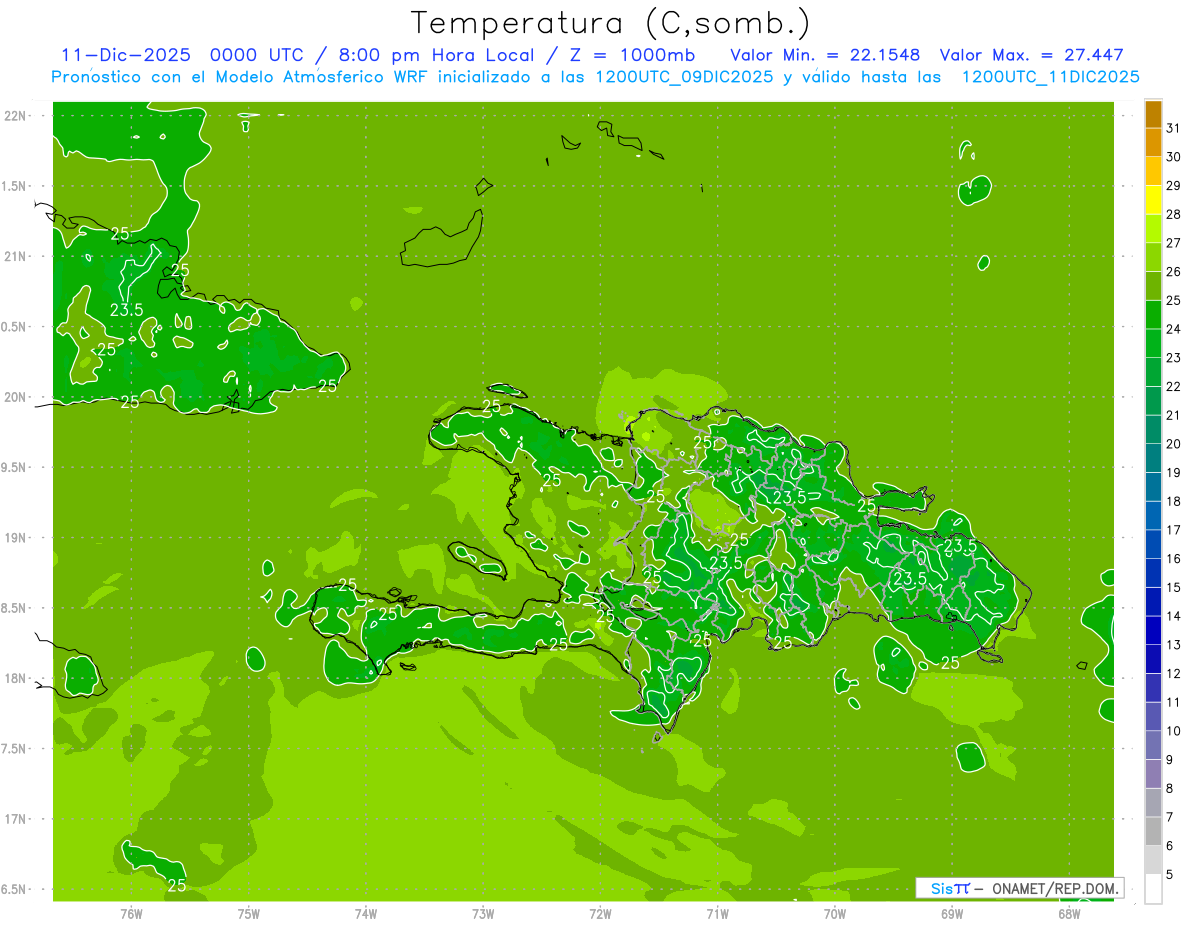Click the 72W longitude axis label
The height and width of the screenshot is (927, 1200).
600,913
